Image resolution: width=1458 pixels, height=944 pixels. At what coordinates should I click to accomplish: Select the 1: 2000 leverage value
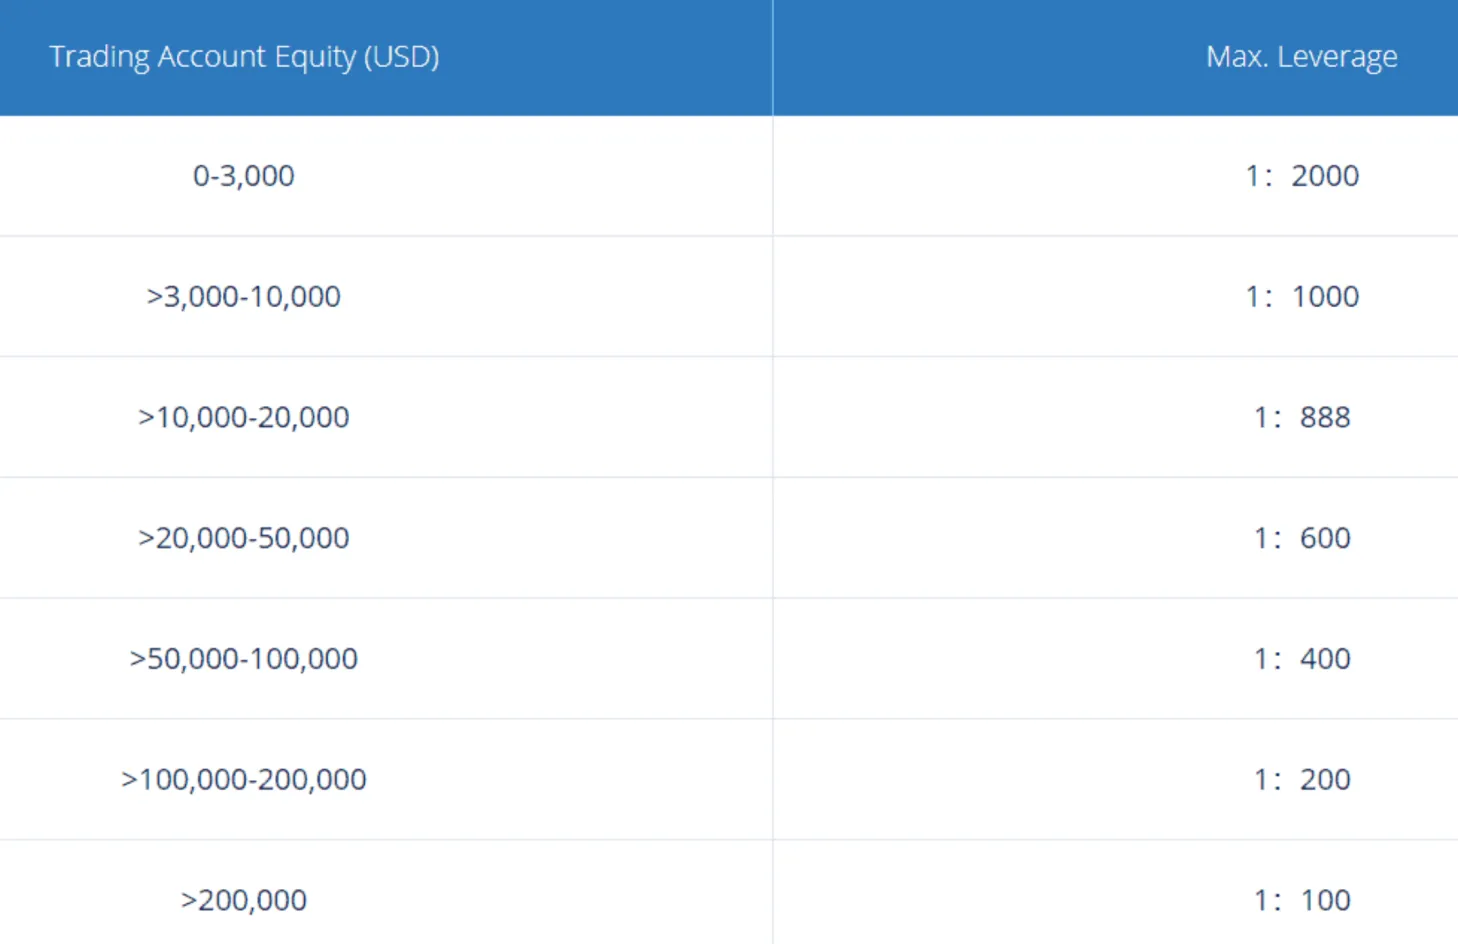[x=1302, y=176]
